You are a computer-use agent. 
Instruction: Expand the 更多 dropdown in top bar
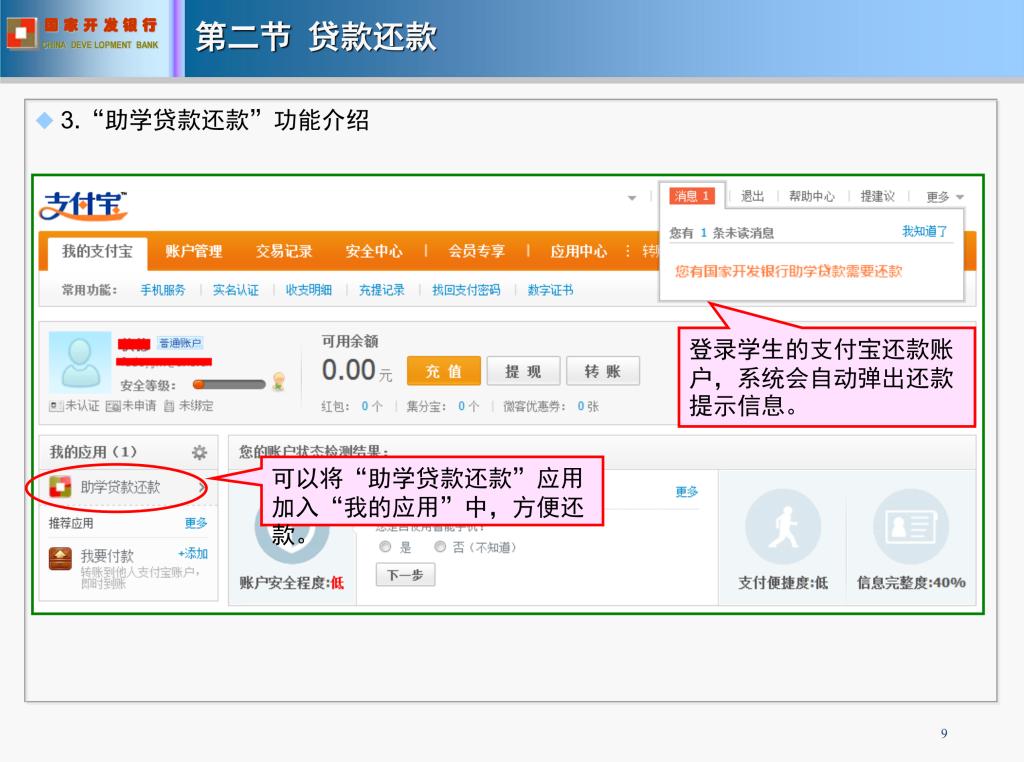click(x=945, y=197)
